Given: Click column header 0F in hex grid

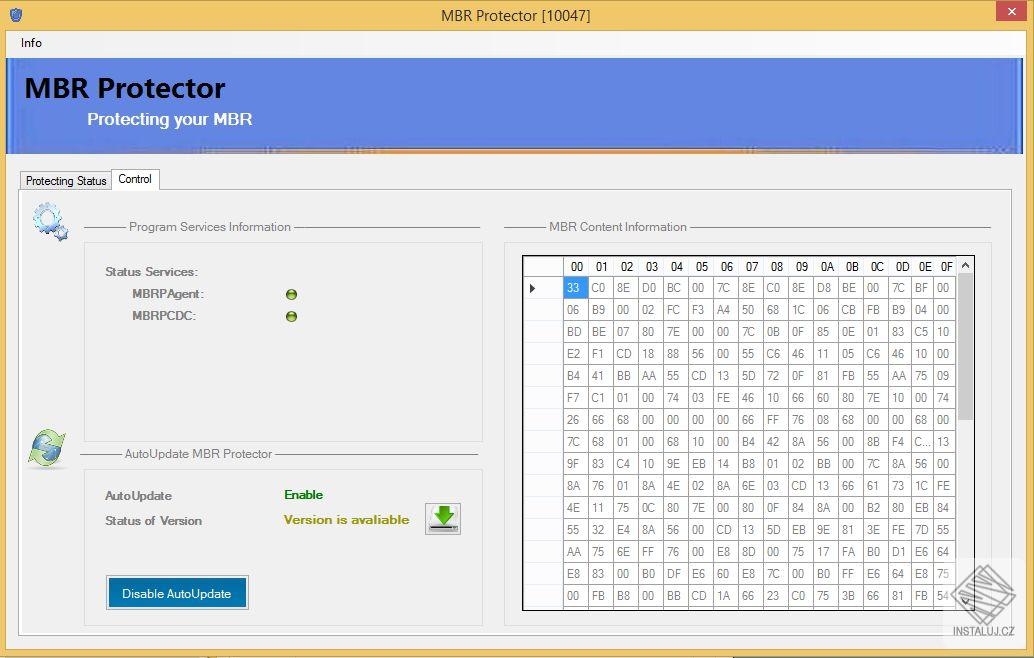Looking at the screenshot, I should coord(946,266).
